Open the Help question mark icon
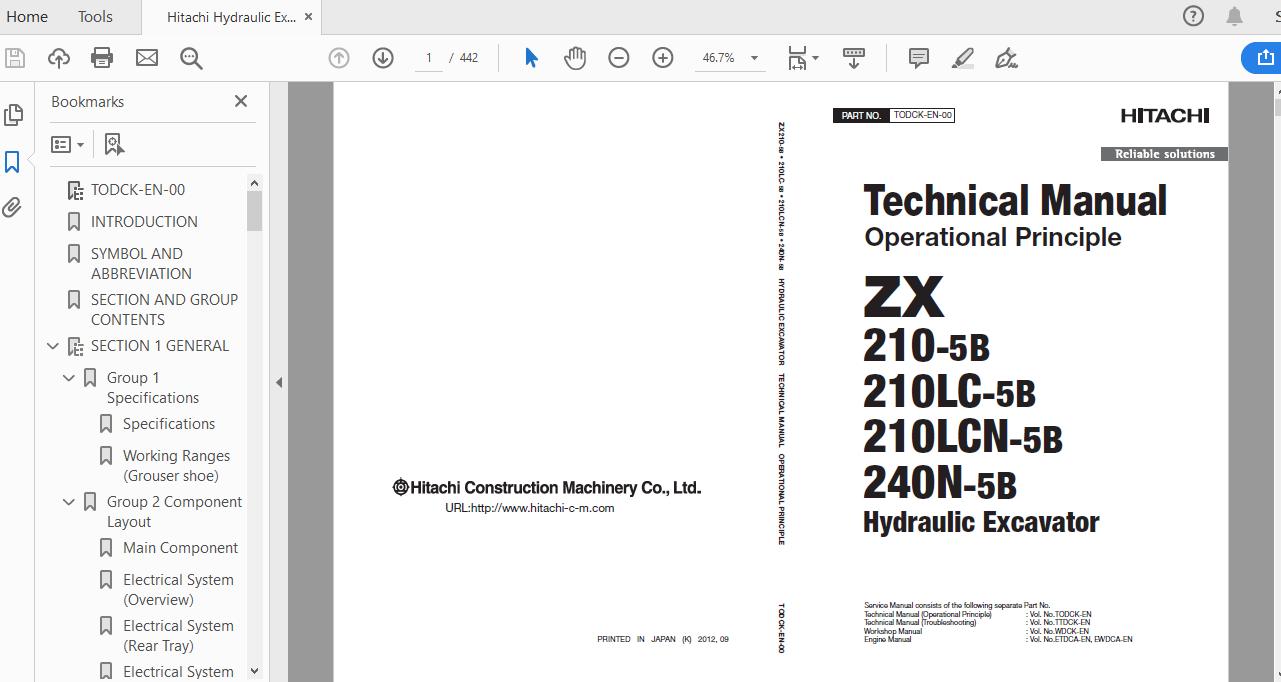Screen dimensions: 1281x682 [x=1193, y=16]
